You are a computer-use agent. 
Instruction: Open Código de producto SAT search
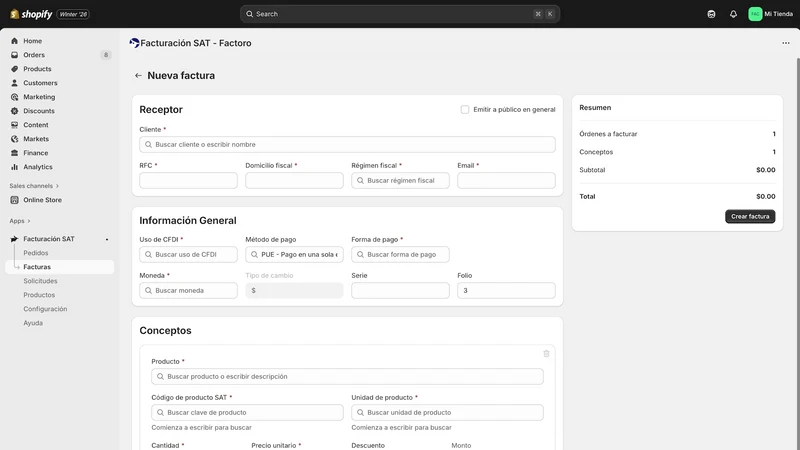click(247, 412)
